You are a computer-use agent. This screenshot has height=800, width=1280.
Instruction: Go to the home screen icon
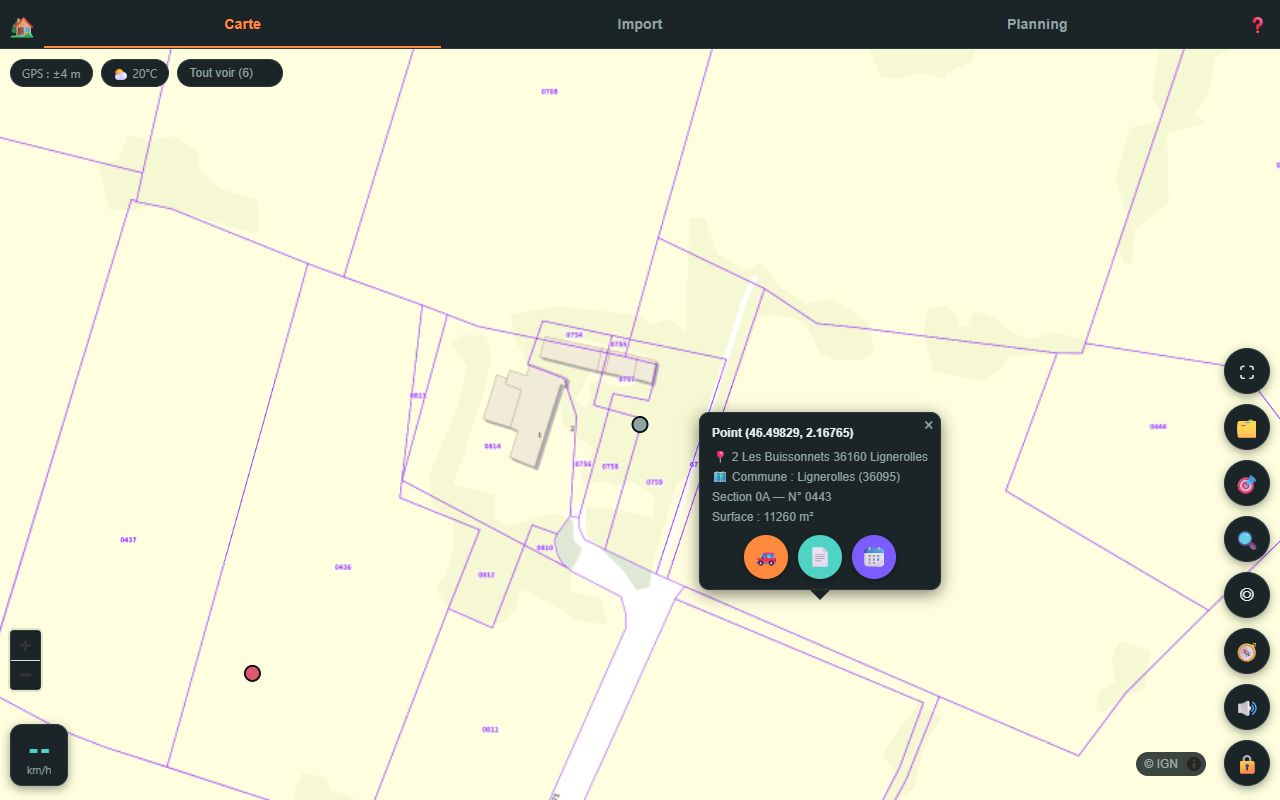click(22, 26)
